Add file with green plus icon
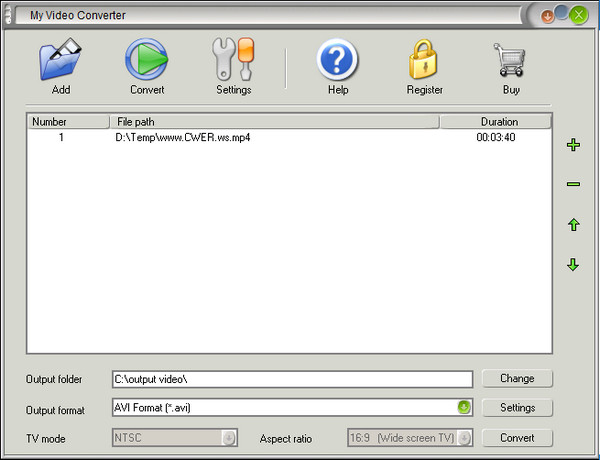 pyautogui.click(x=573, y=145)
